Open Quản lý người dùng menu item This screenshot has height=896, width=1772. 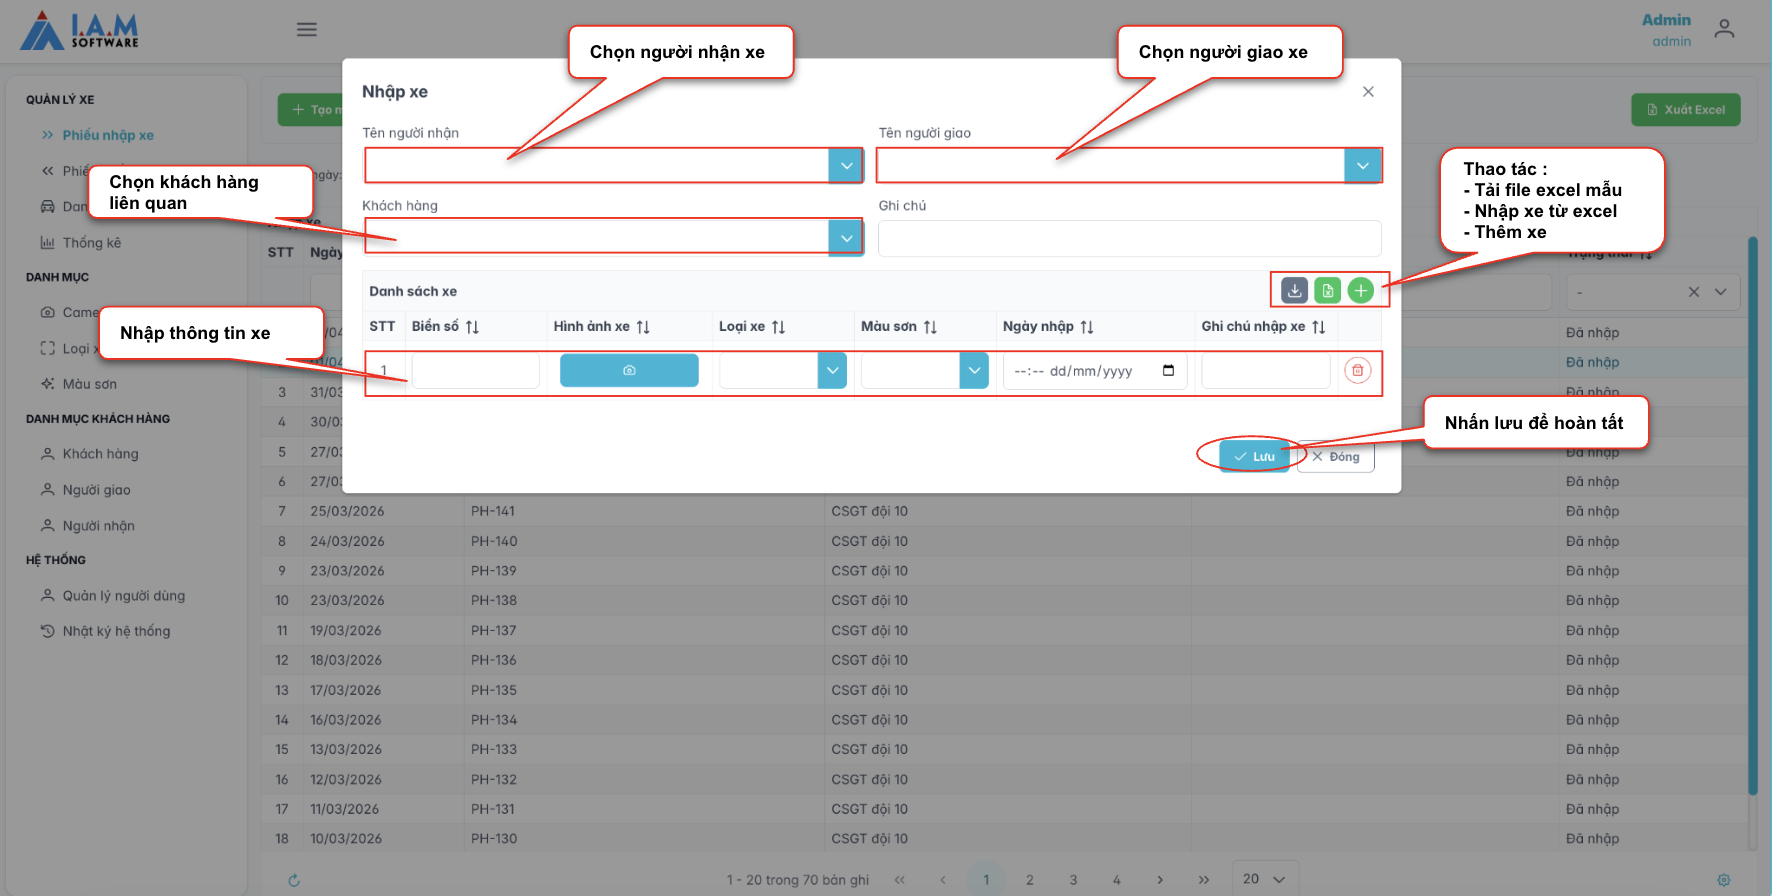[123, 596]
